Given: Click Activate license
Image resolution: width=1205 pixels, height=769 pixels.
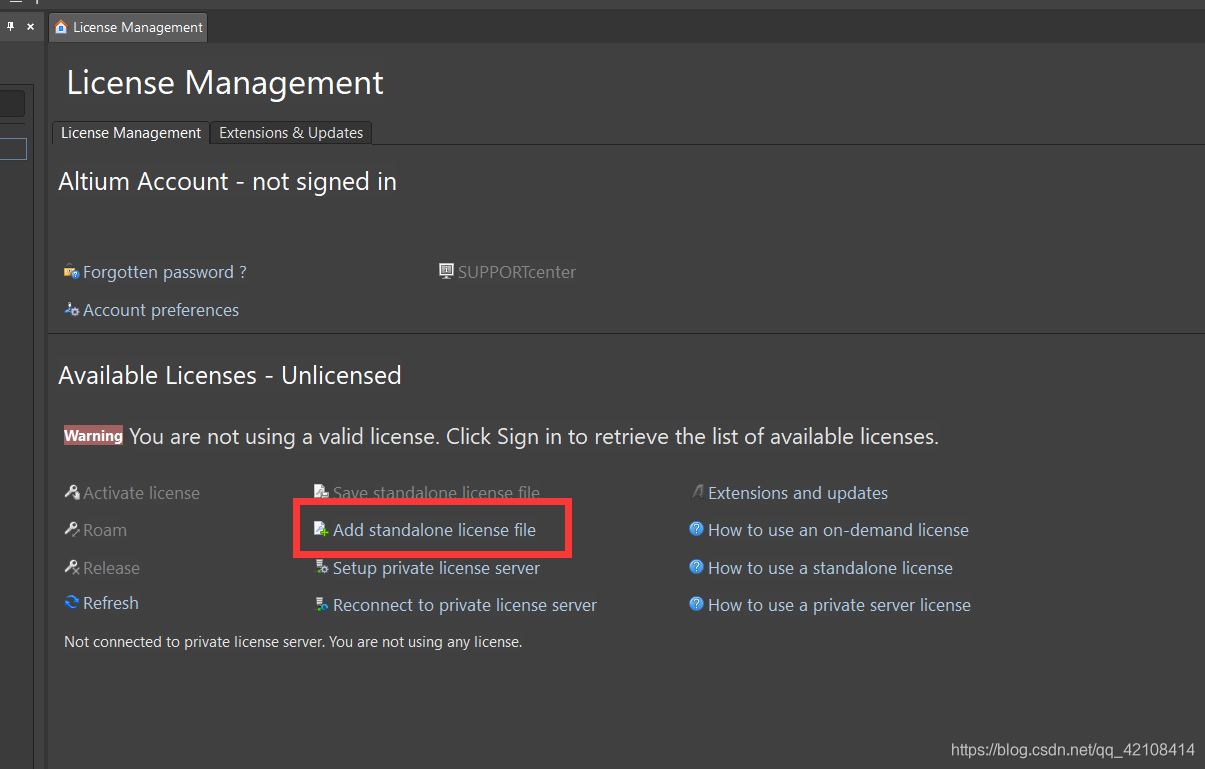Looking at the screenshot, I should (x=141, y=493).
